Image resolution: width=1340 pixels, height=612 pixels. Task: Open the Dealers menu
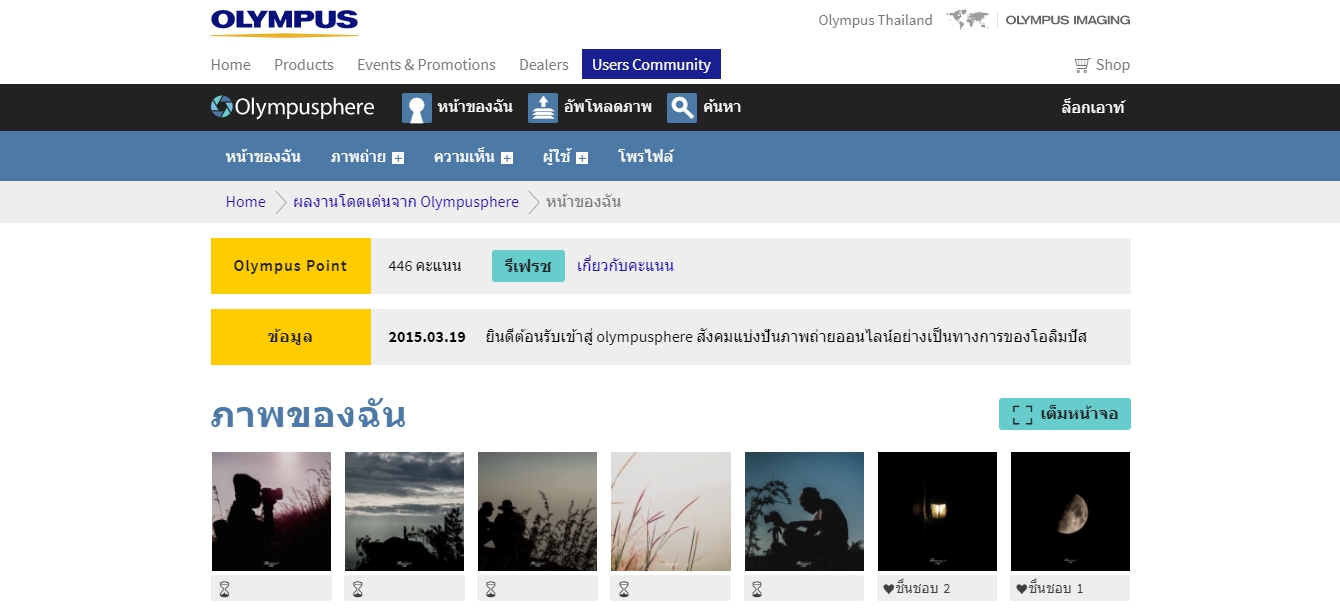tap(544, 65)
